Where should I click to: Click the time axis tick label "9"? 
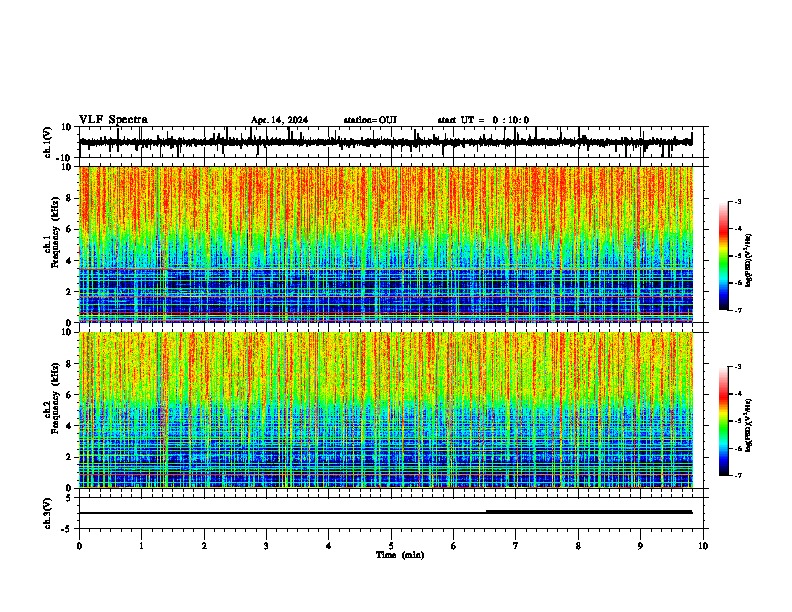point(640,546)
